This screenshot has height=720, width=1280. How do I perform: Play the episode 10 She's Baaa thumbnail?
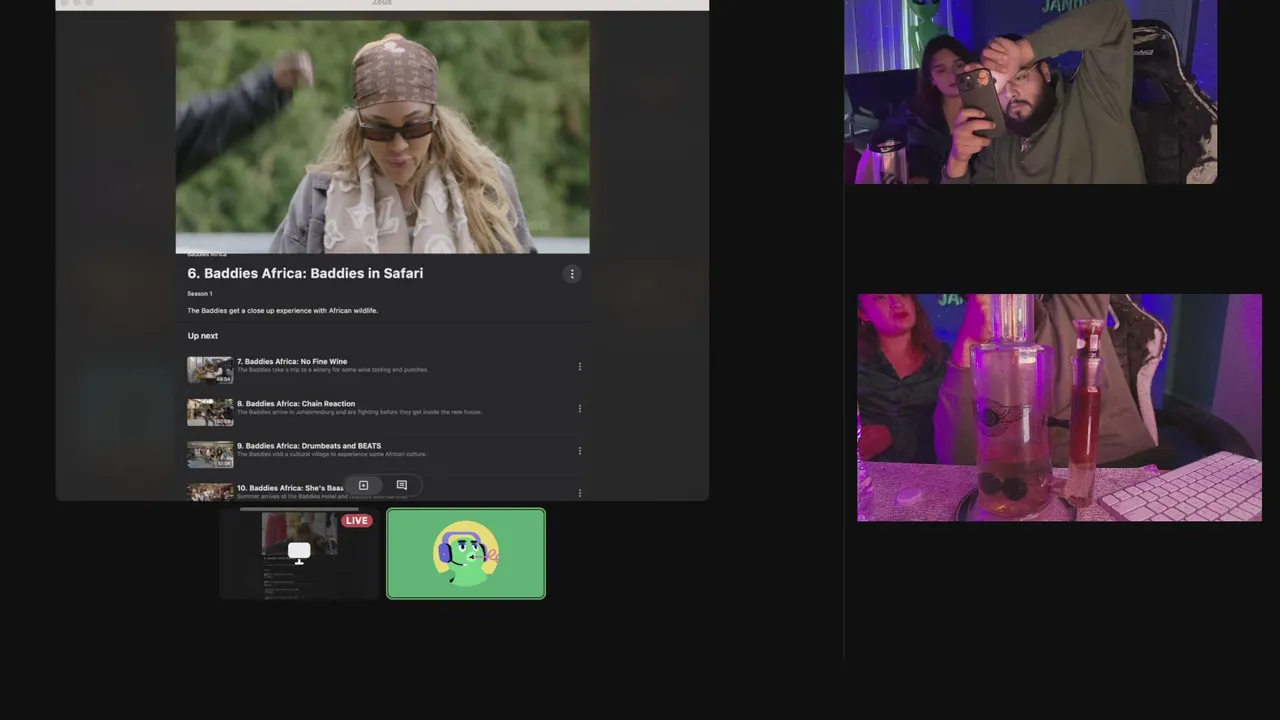(x=210, y=492)
